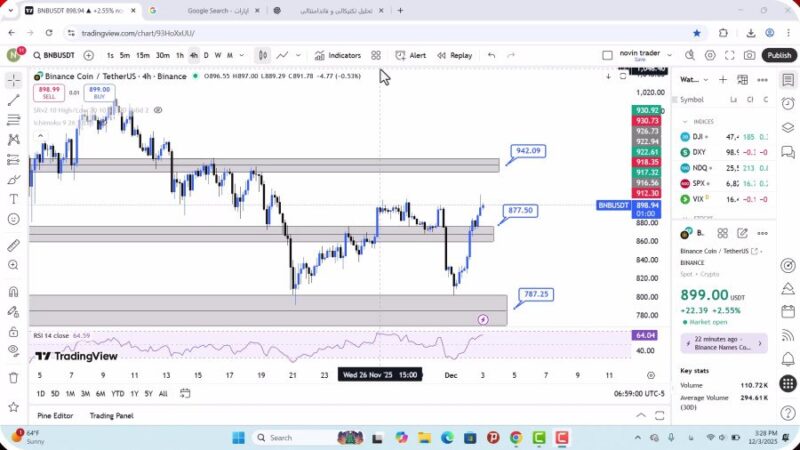Image resolution: width=800 pixels, height=450 pixels.
Task: Open the Alerts panel clock icon
Action: 788,100
